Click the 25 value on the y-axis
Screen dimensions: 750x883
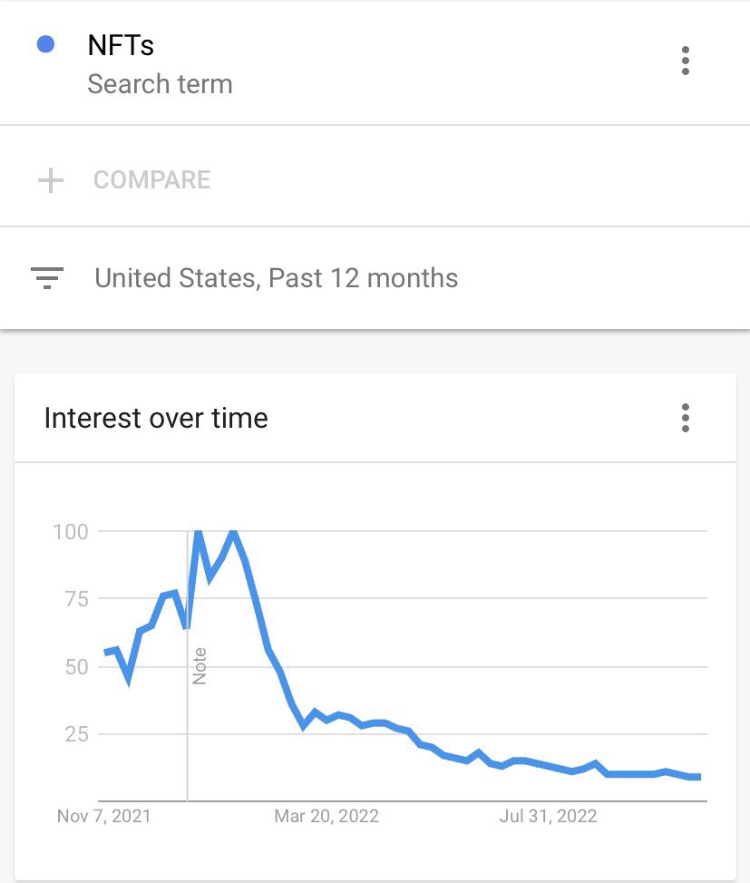tap(76, 735)
